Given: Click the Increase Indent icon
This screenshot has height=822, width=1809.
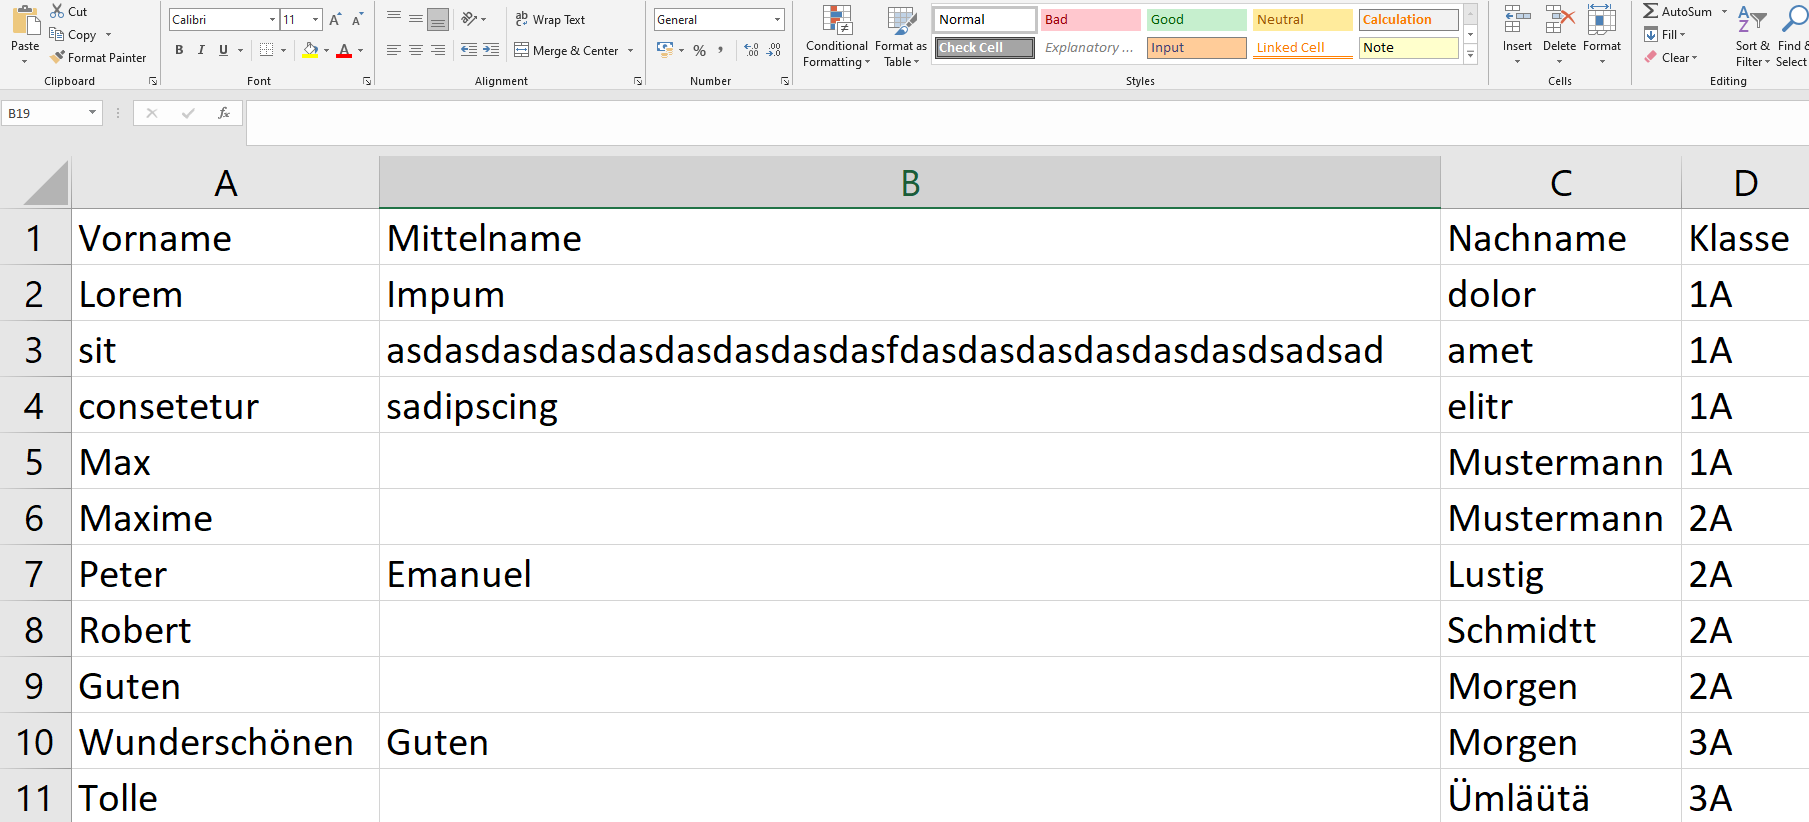Looking at the screenshot, I should tap(491, 50).
